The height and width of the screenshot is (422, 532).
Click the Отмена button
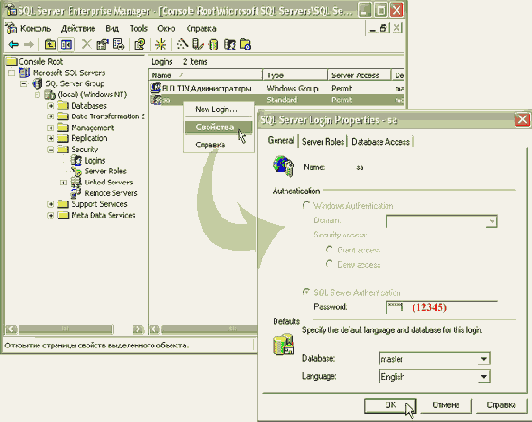pos(446,405)
